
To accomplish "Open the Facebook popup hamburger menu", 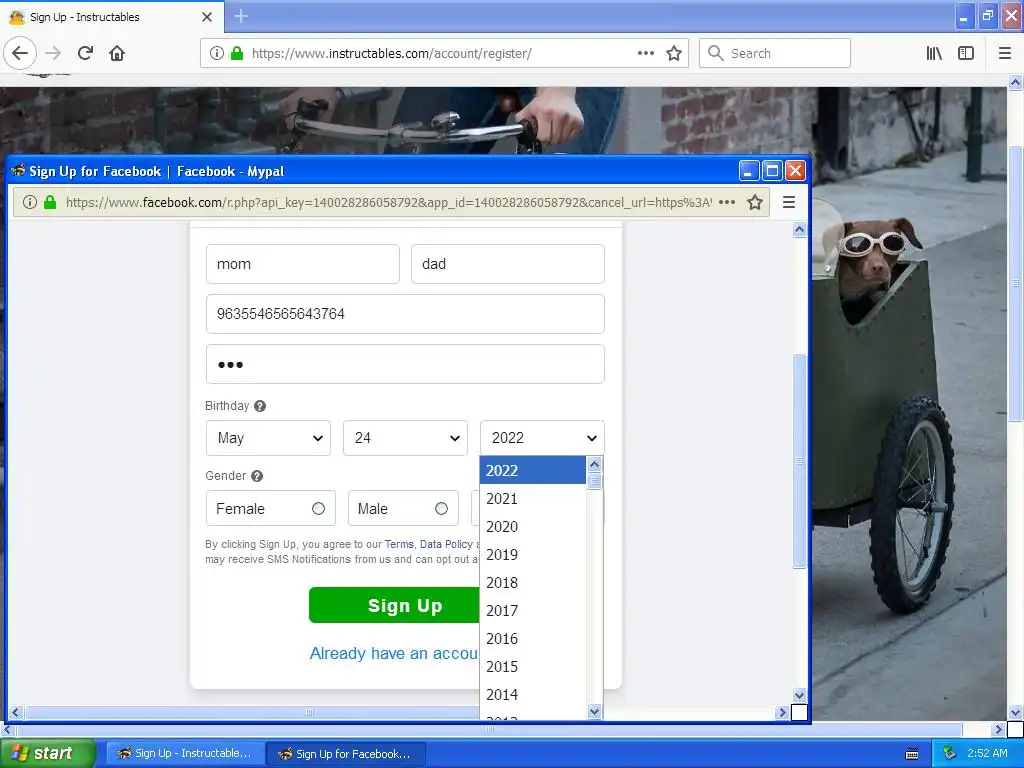I will click(x=789, y=202).
